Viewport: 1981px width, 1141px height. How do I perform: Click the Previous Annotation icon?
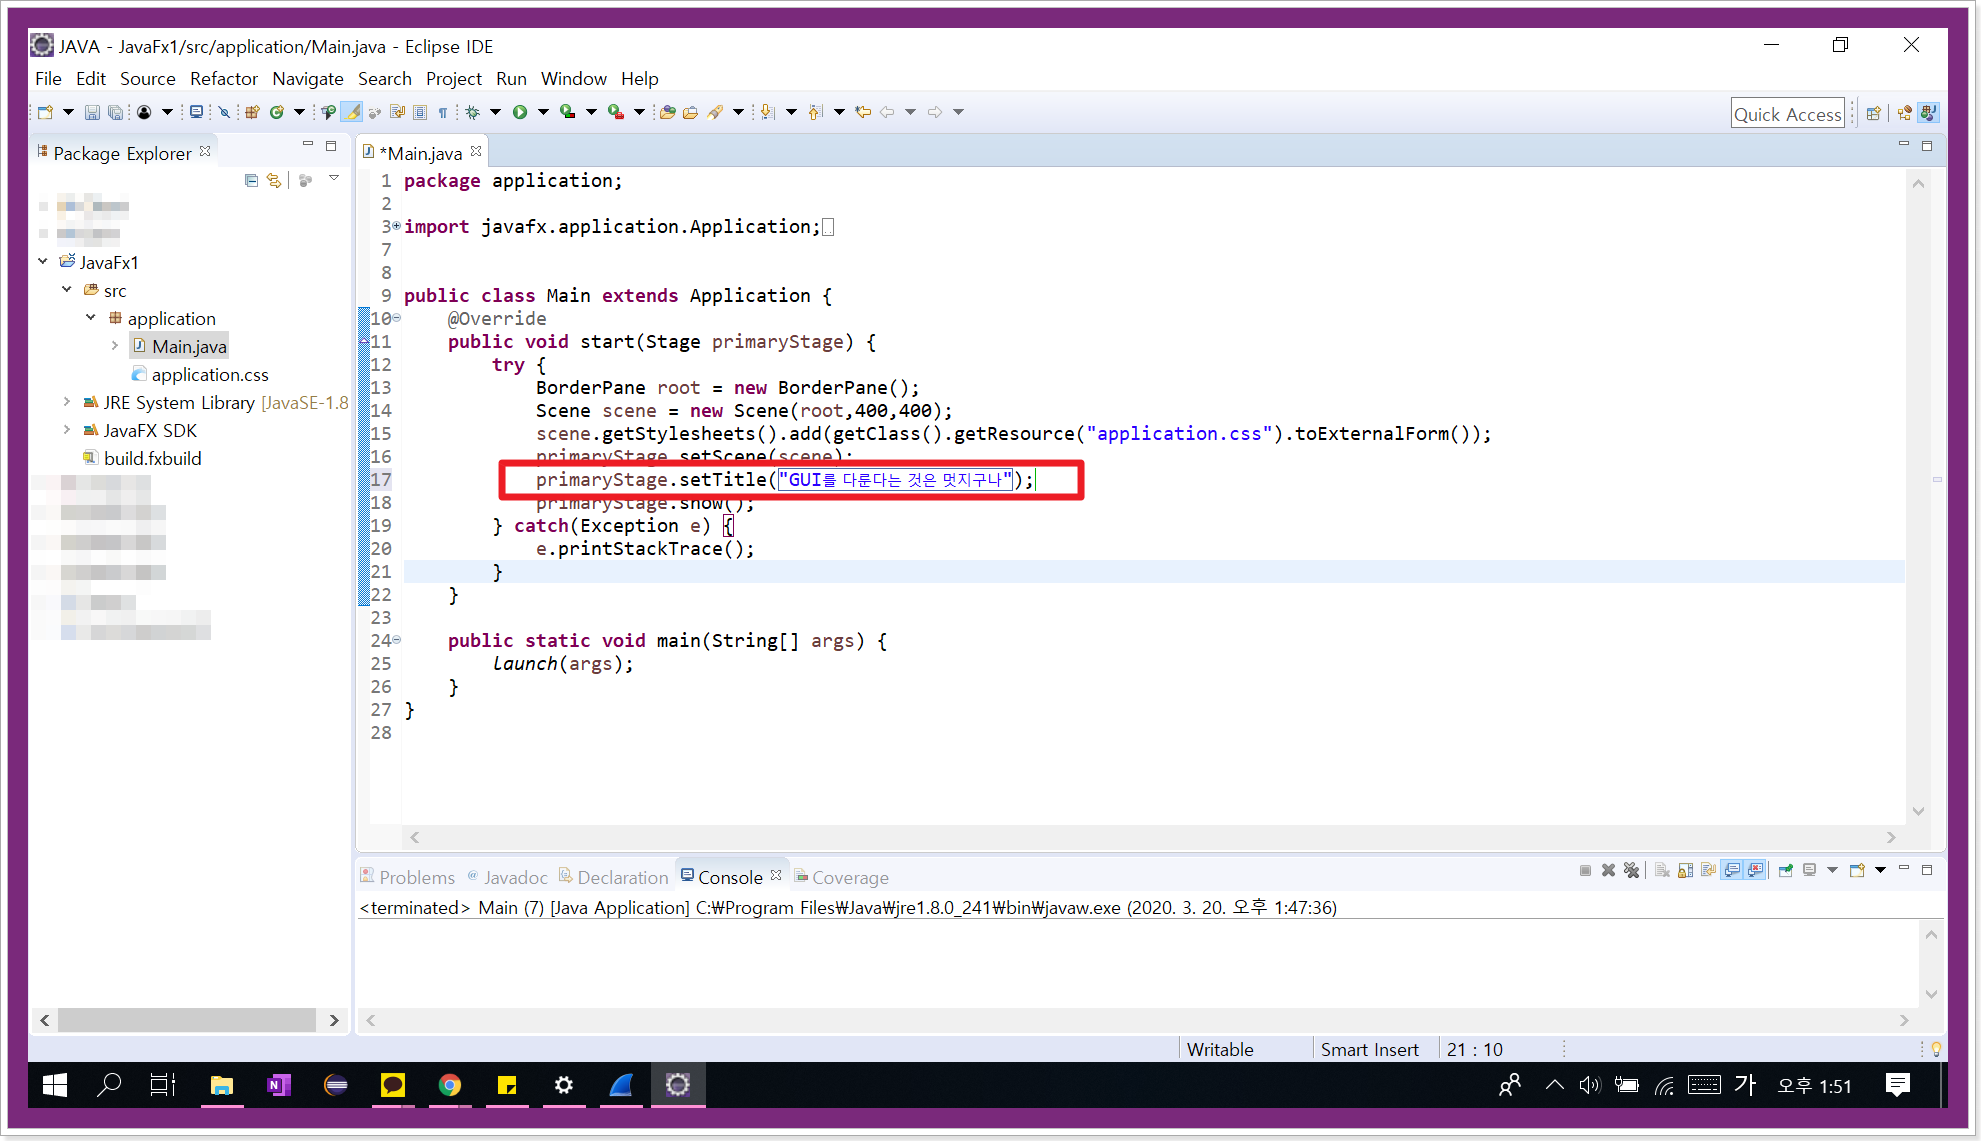pyautogui.click(x=814, y=112)
